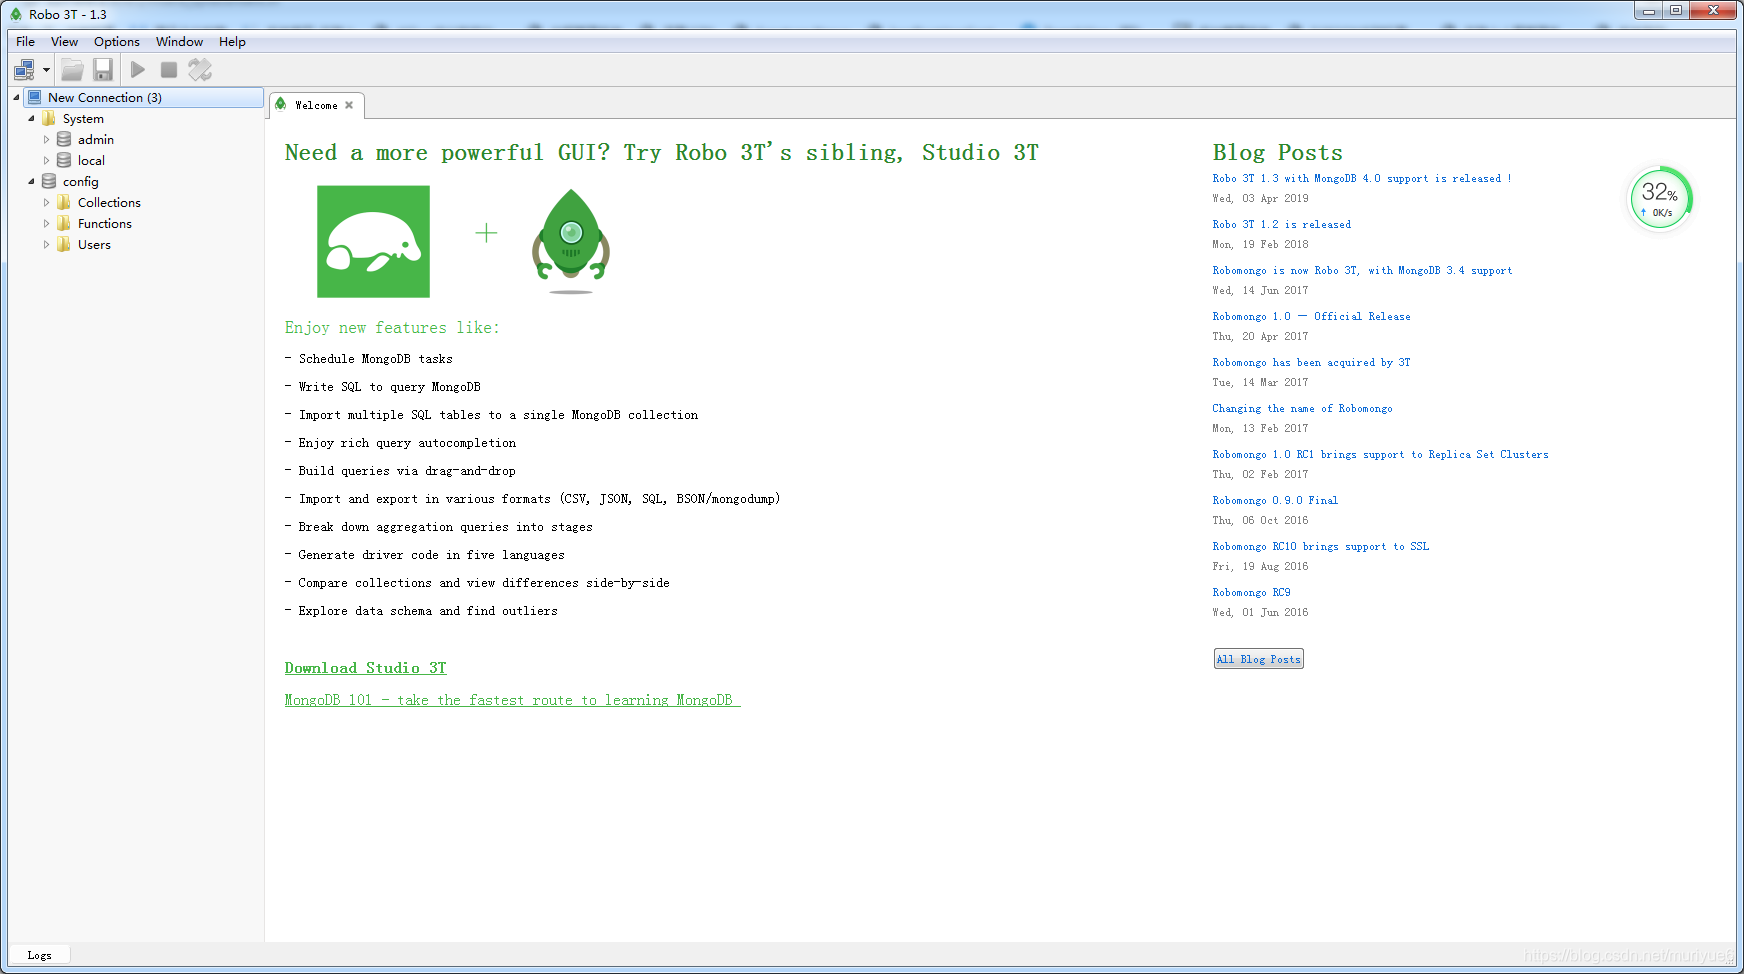Click the Robo 3T rocket robot image
Viewport: 1744px width, 974px height.
tap(571, 241)
